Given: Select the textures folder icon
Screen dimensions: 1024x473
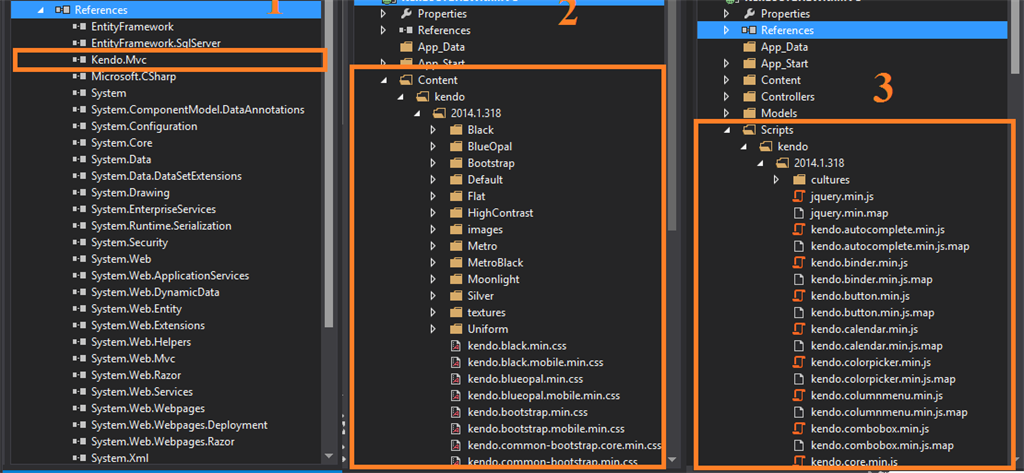Looking at the screenshot, I should (456, 312).
